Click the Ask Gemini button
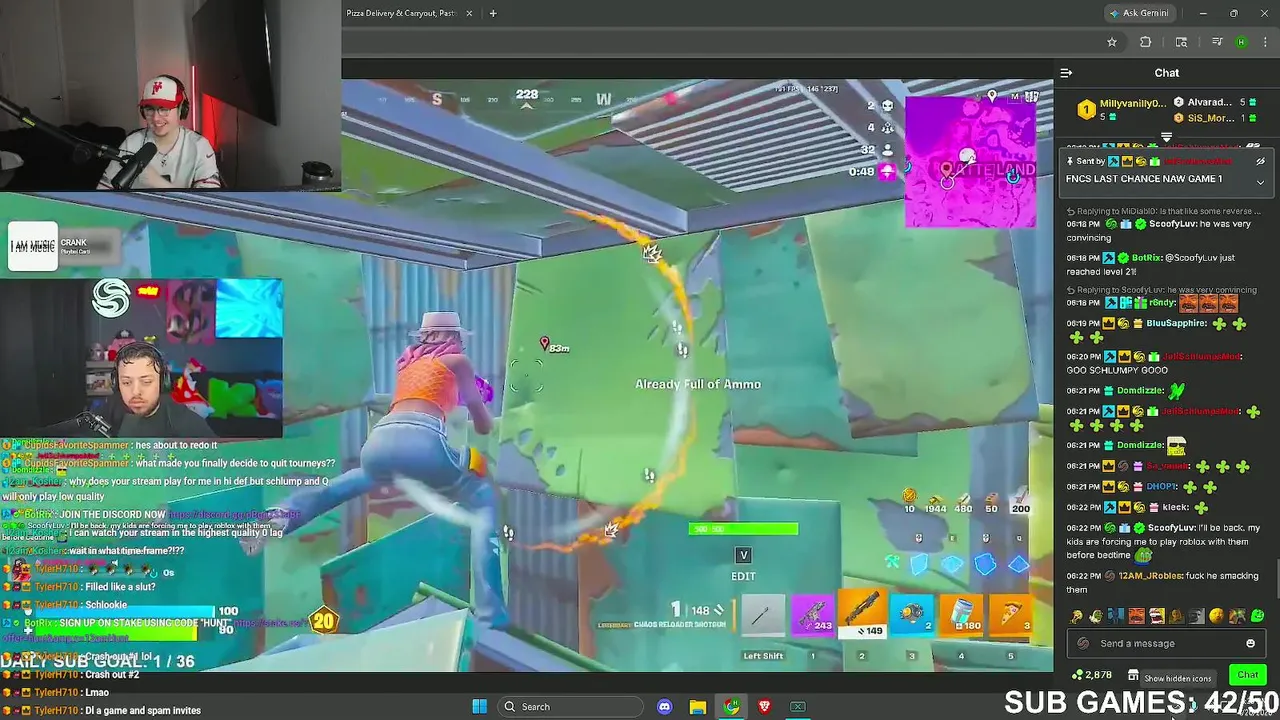The width and height of the screenshot is (1280, 720). tap(1138, 13)
